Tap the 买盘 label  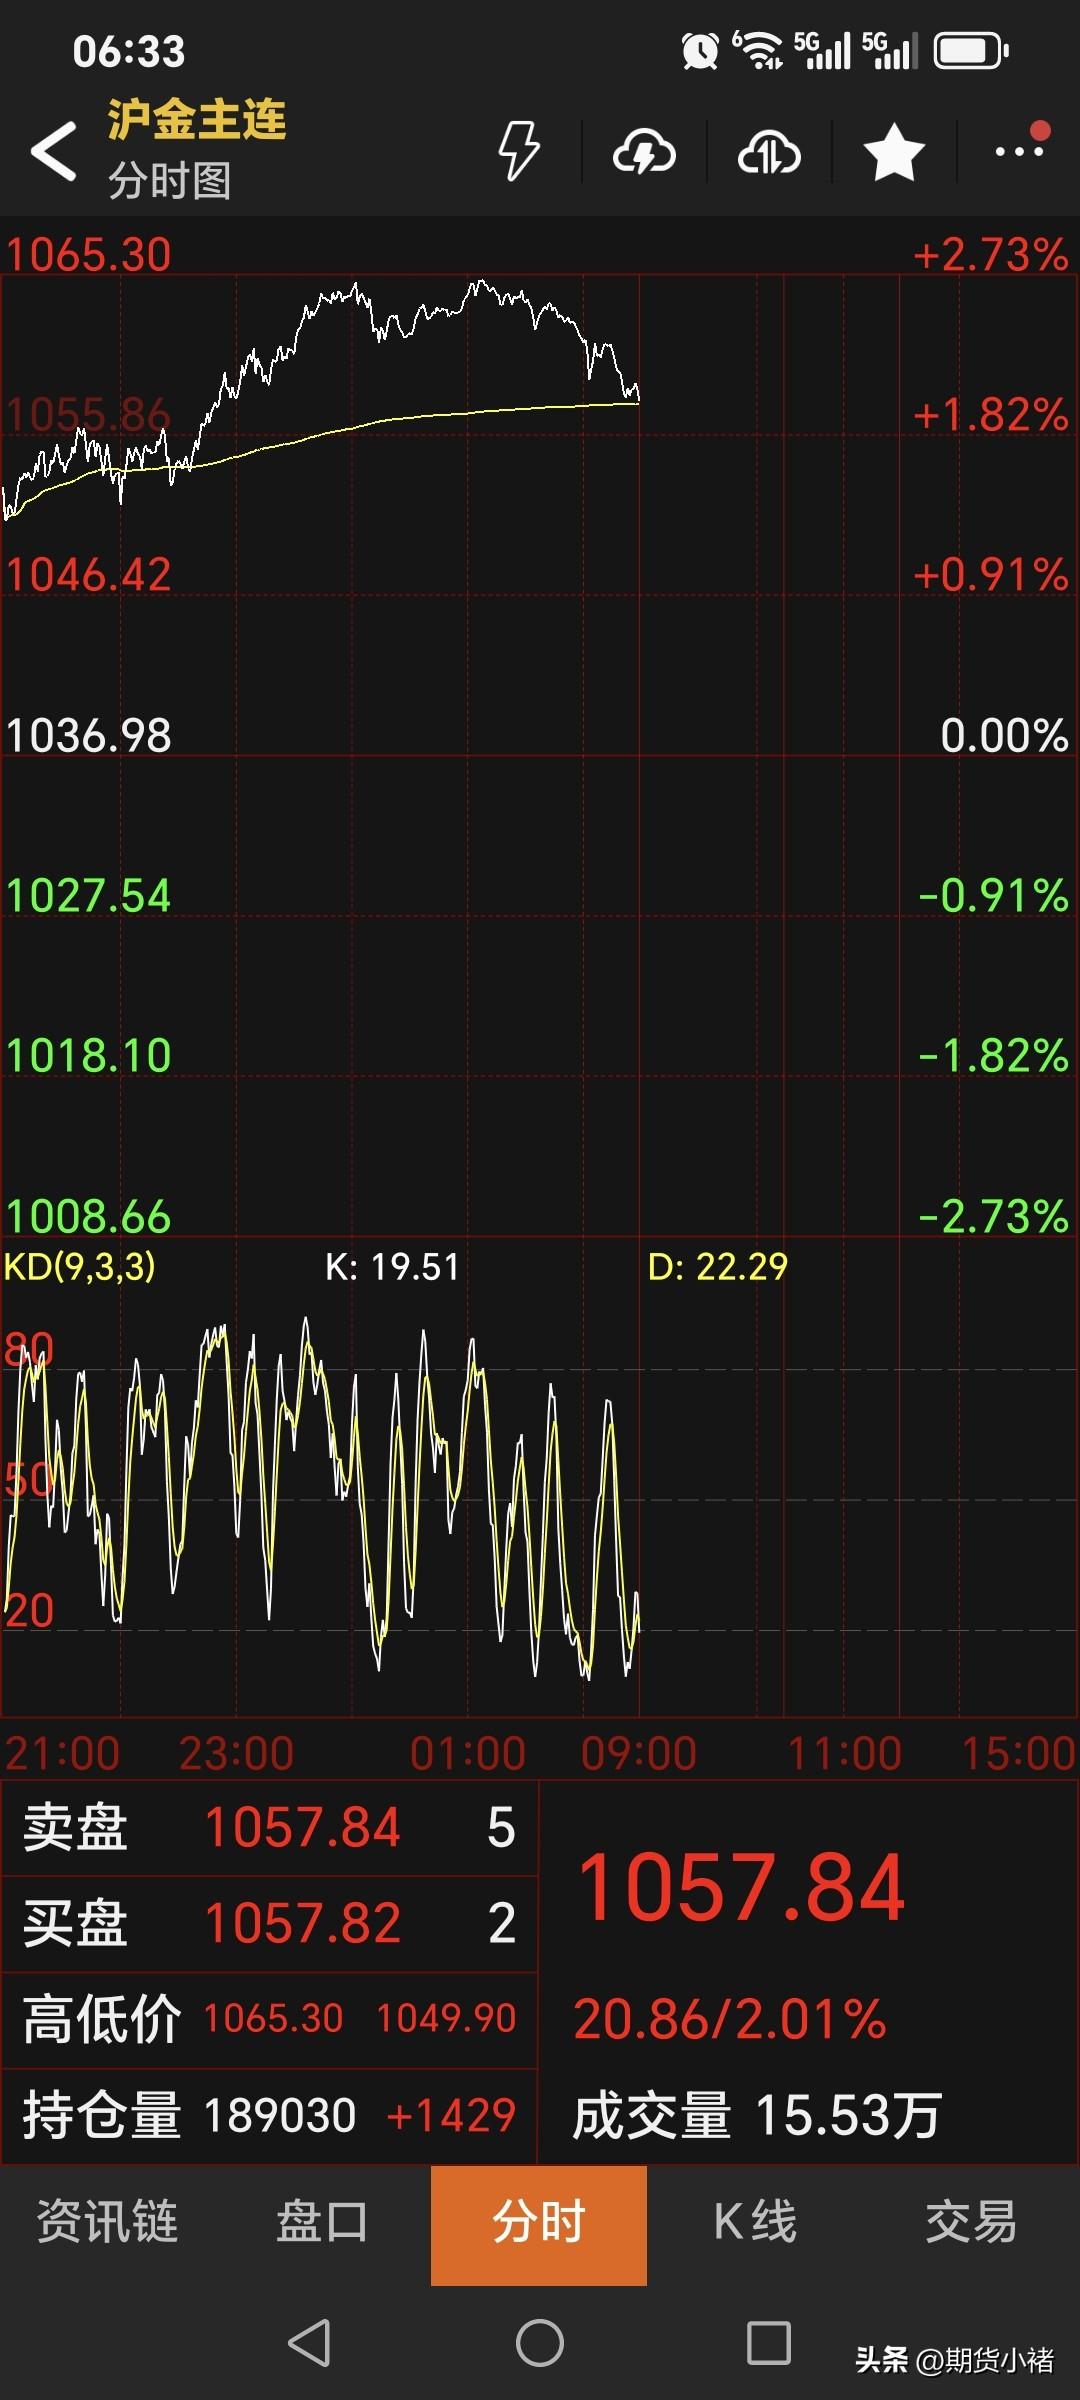(x=75, y=1923)
